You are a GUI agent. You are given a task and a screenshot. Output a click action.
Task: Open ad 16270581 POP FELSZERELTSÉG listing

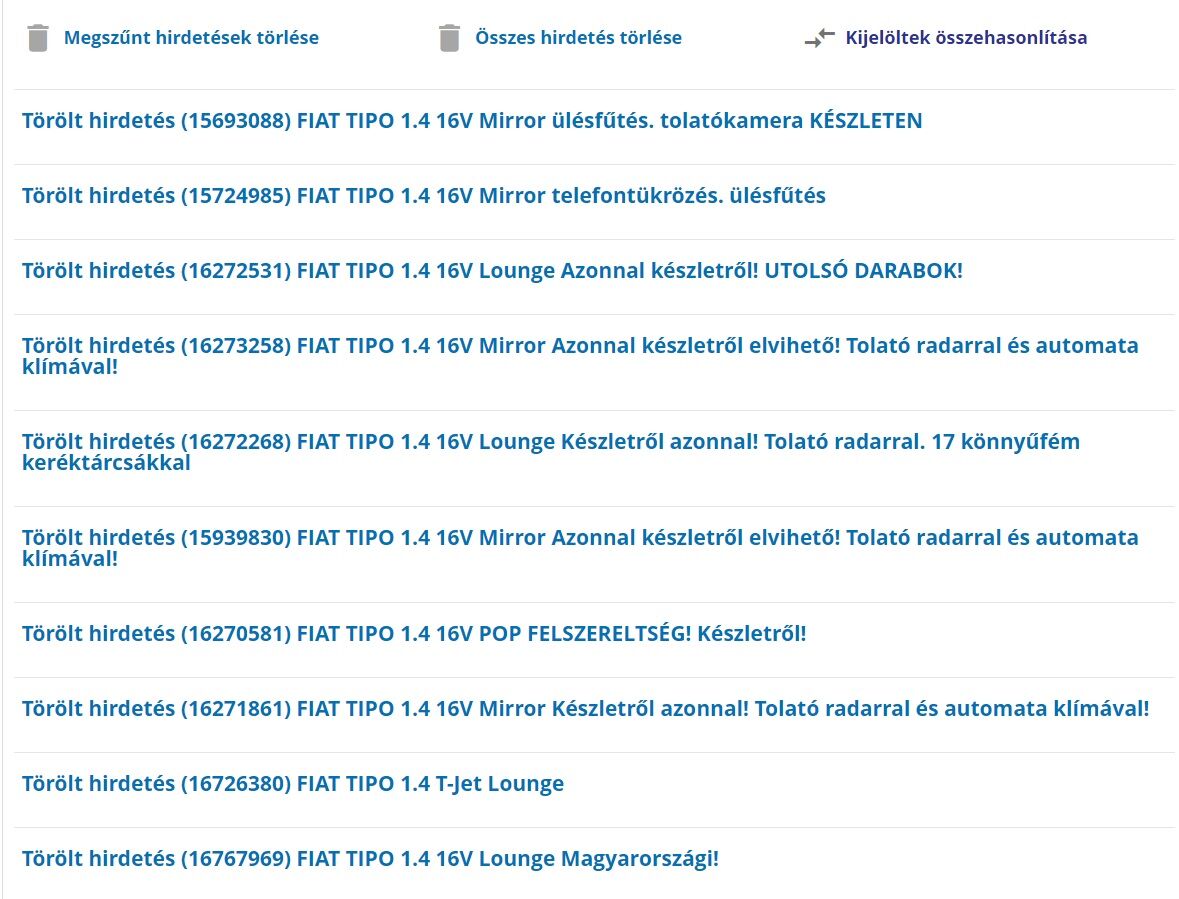point(414,634)
